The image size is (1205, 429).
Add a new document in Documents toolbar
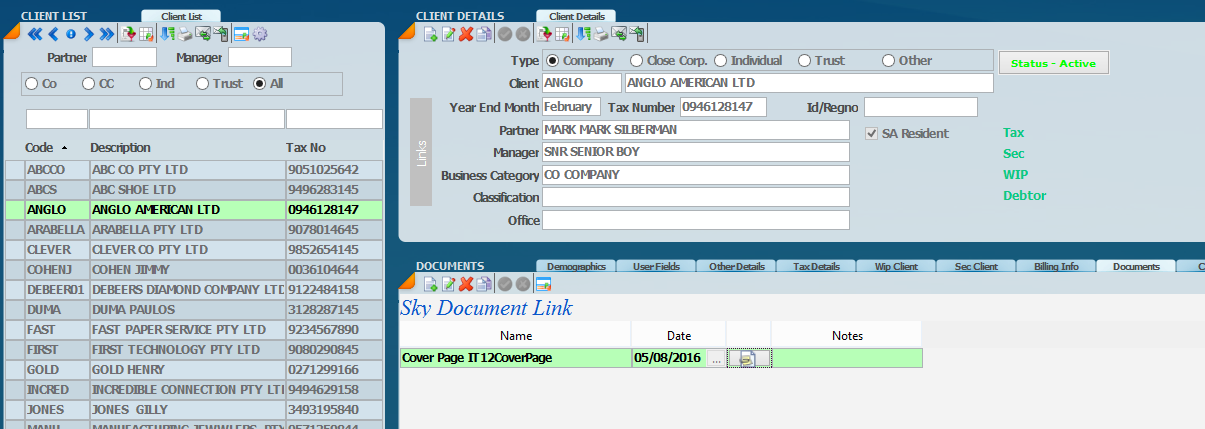tap(430, 285)
